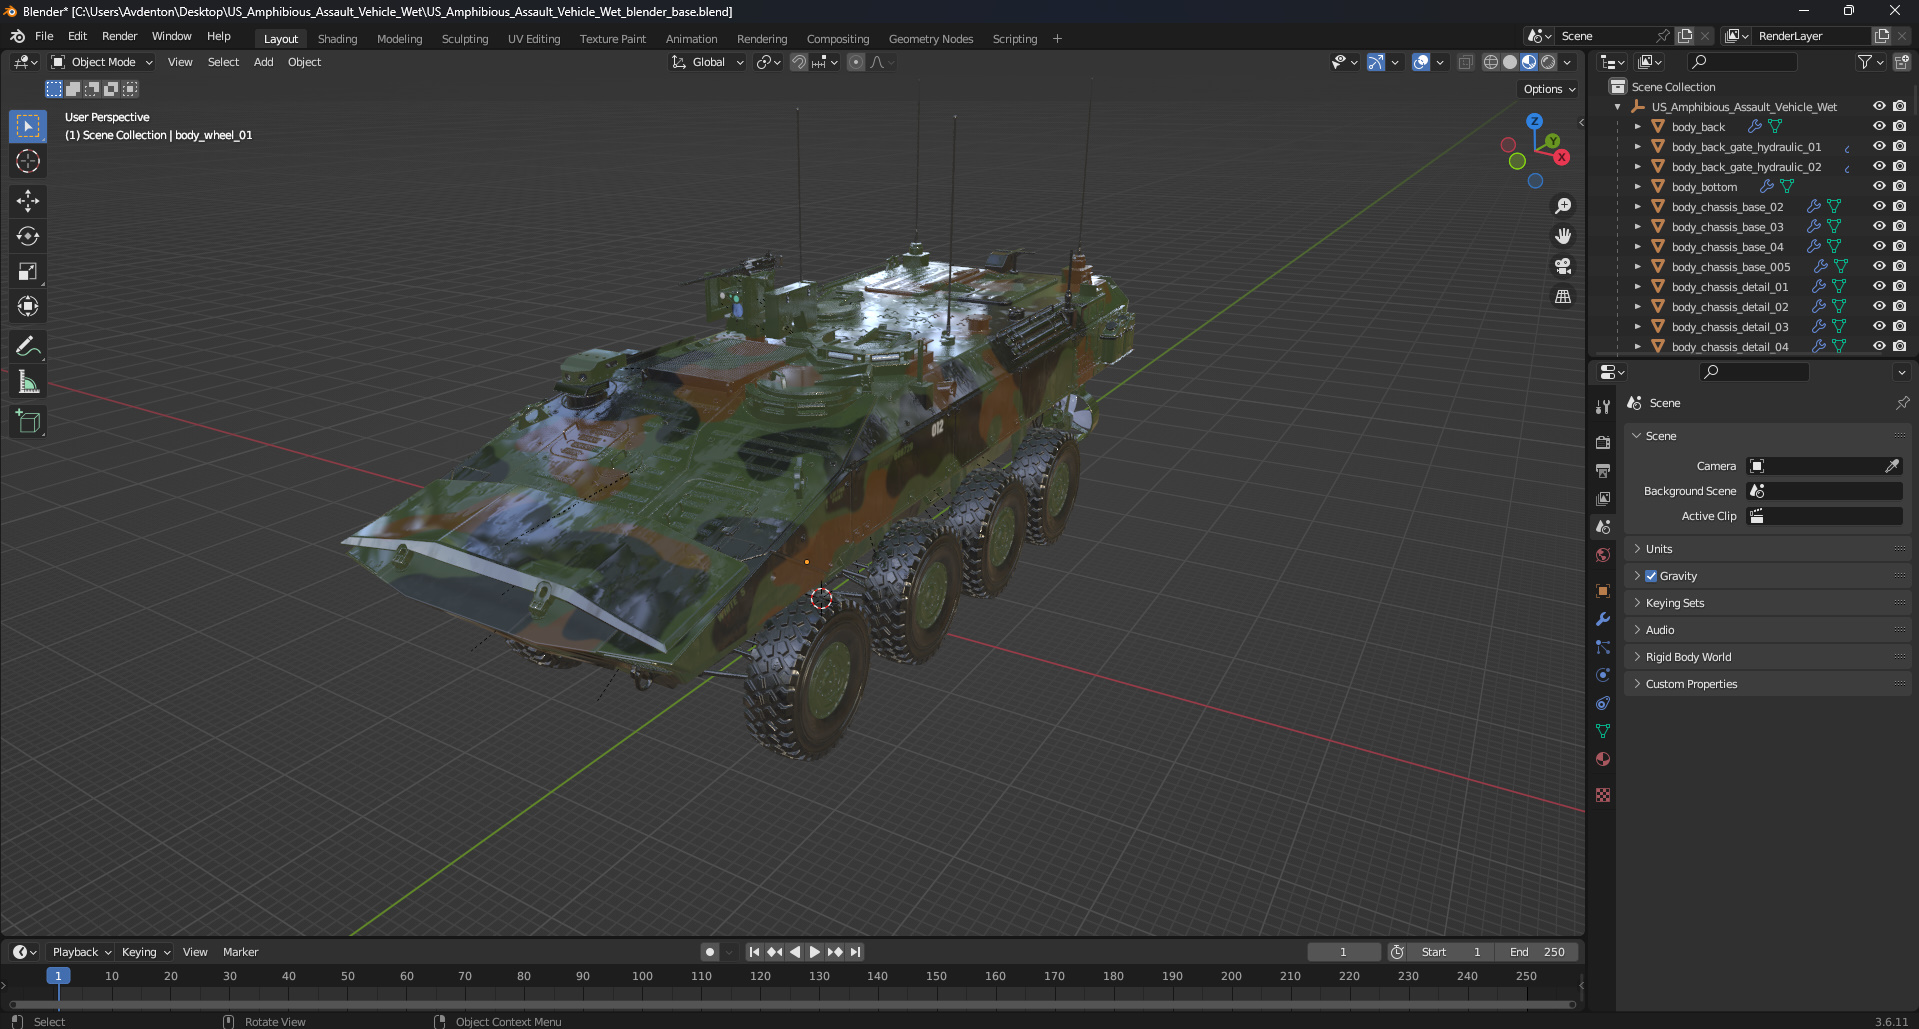Disable render for body_chassis_base_03 camera icon
1919x1029 pixels.
click(1899, 226)
